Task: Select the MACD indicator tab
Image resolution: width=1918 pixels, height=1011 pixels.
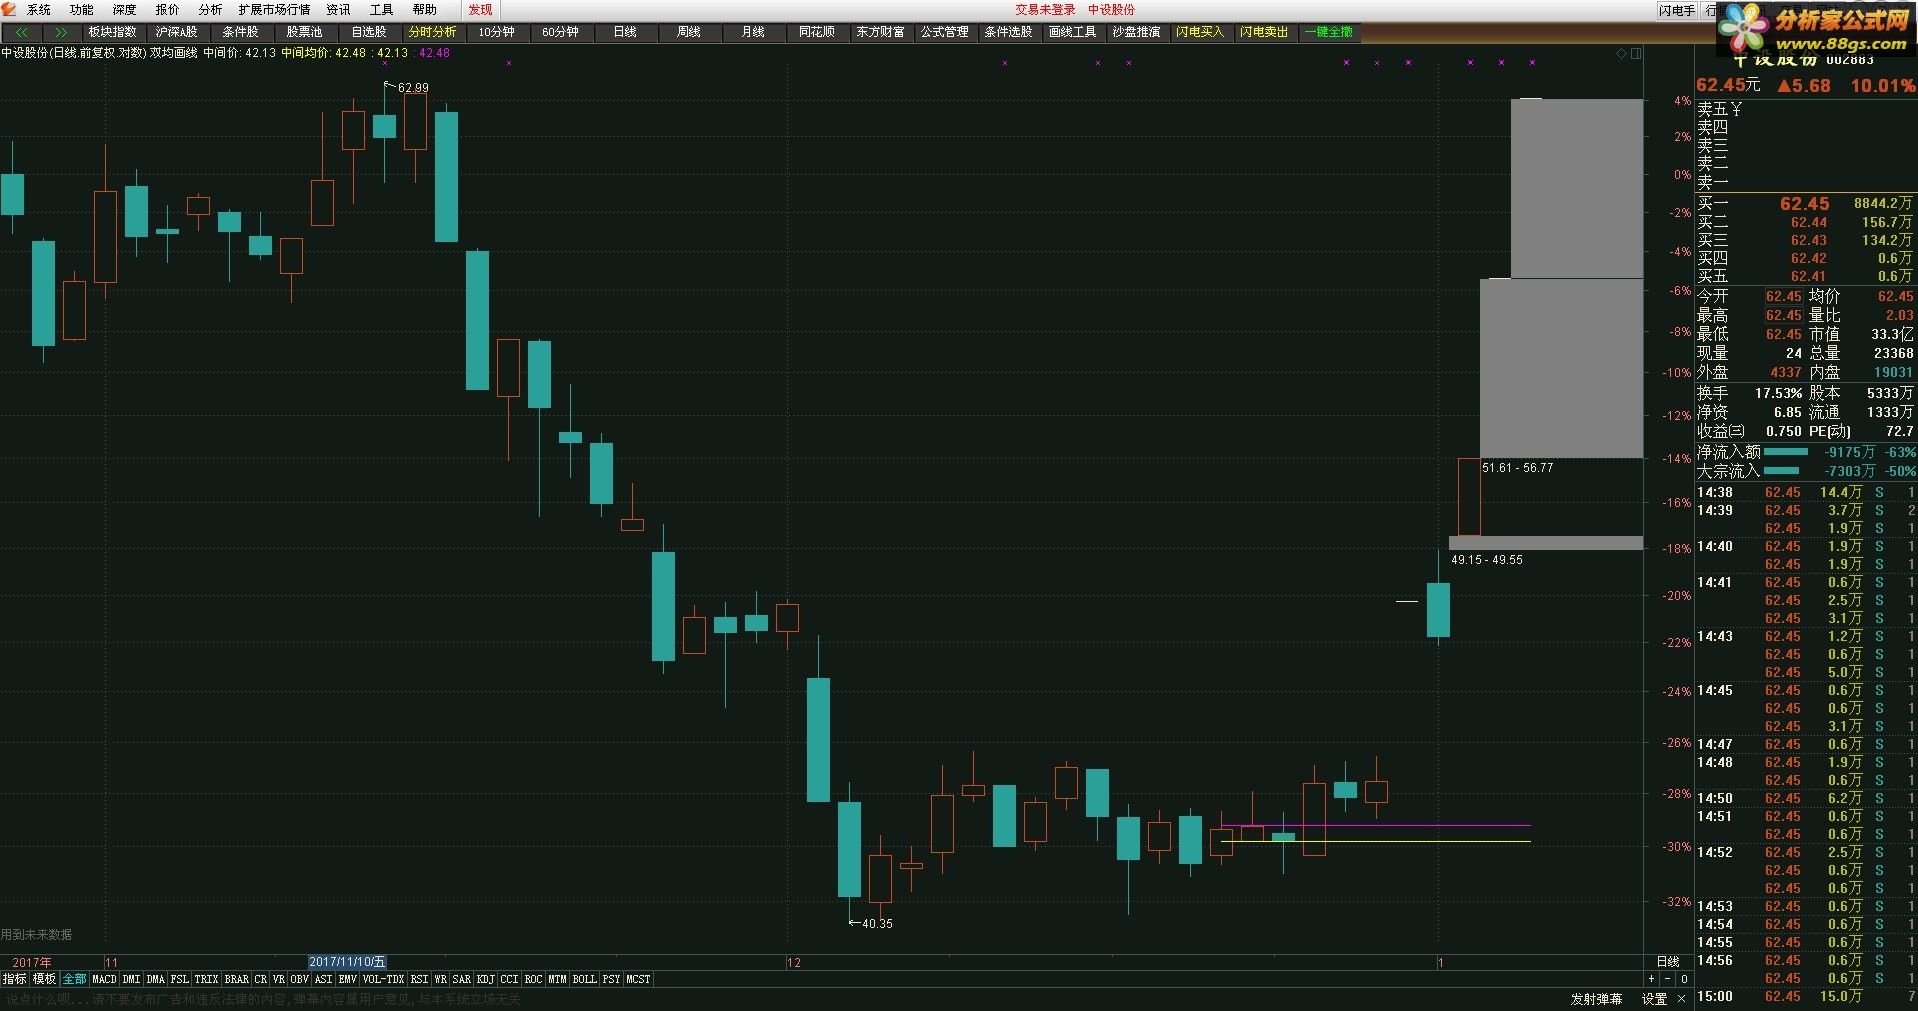Action: [x=104, y=979]
